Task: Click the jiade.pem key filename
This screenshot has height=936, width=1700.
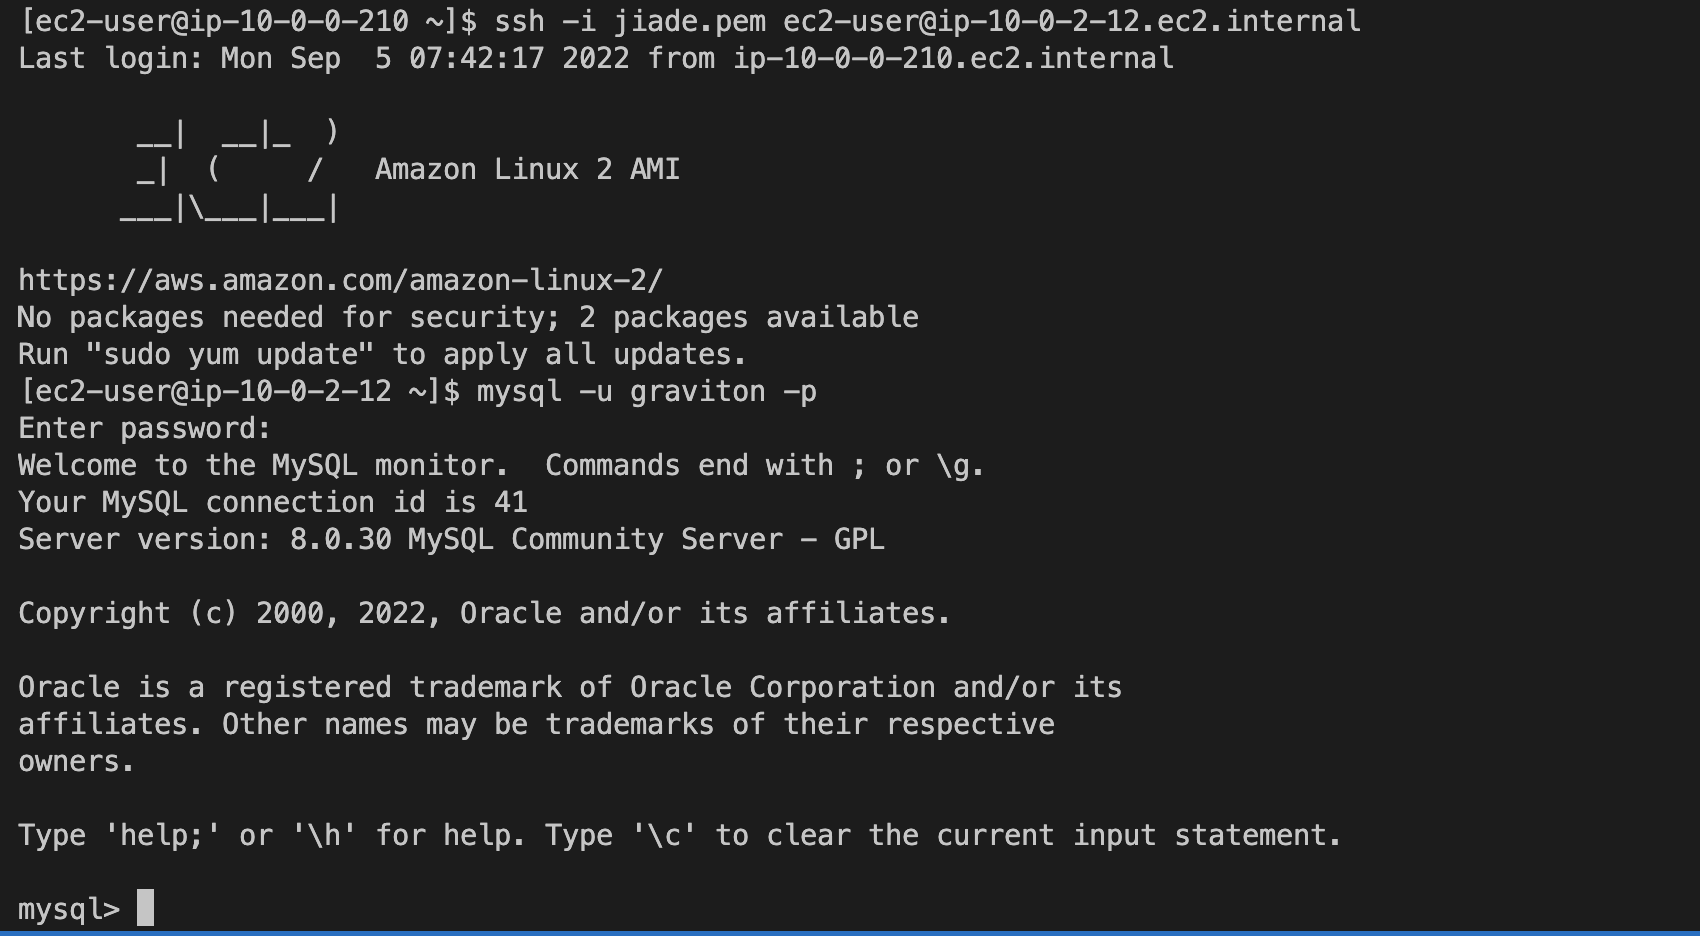Action: click(x=689, y=21)
